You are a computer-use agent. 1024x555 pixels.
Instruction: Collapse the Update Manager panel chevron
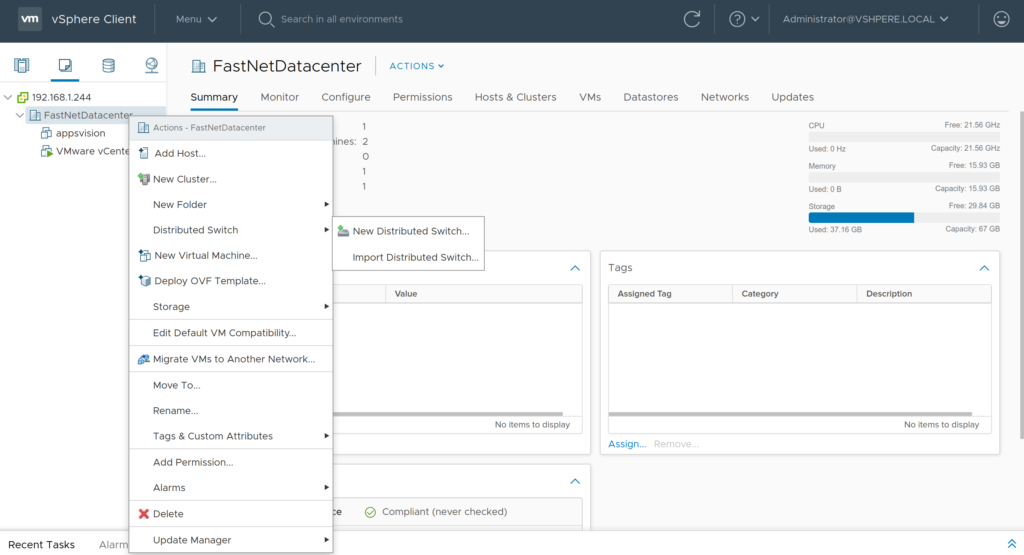pos(575,481)
